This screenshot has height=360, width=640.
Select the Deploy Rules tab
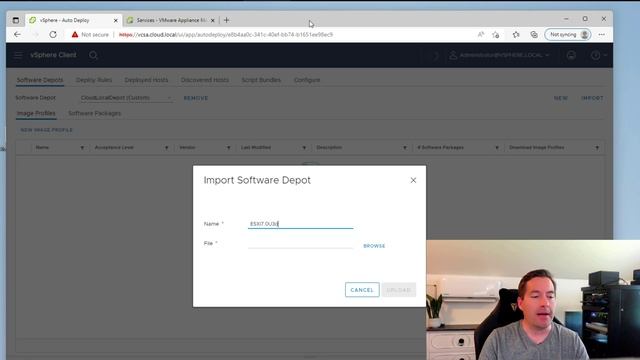tap(94, 80)
